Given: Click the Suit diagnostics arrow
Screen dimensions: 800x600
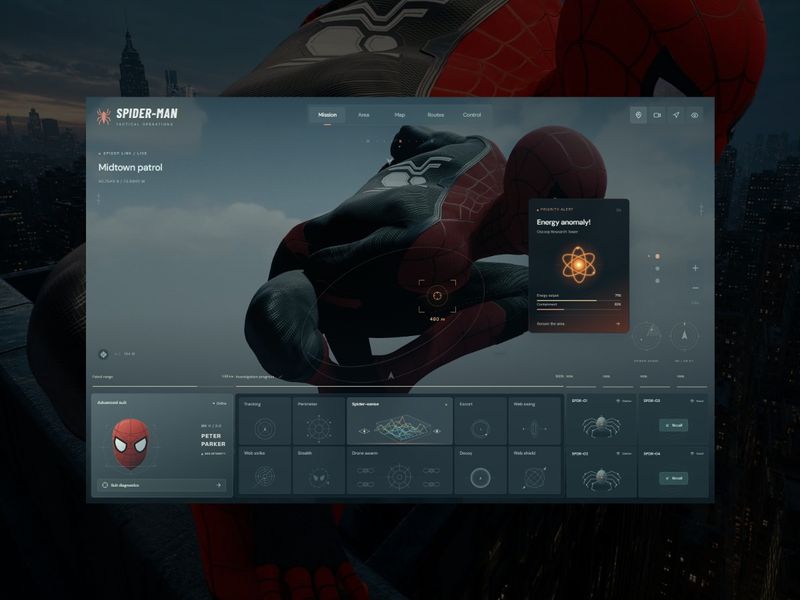Looking at the screenshot, I should 219,485.
